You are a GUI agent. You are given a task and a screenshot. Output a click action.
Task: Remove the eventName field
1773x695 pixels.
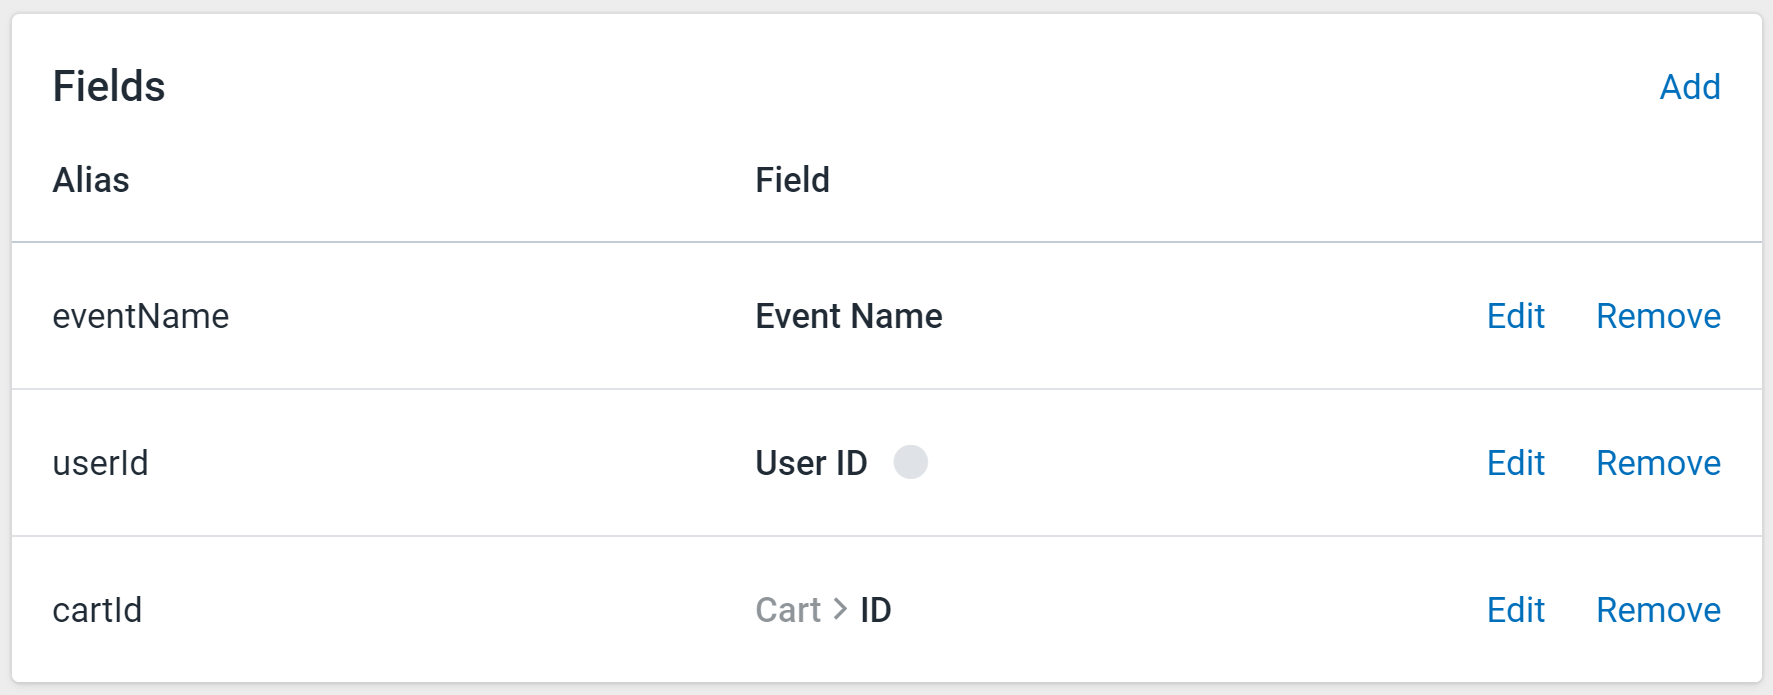pos(1658,316)
